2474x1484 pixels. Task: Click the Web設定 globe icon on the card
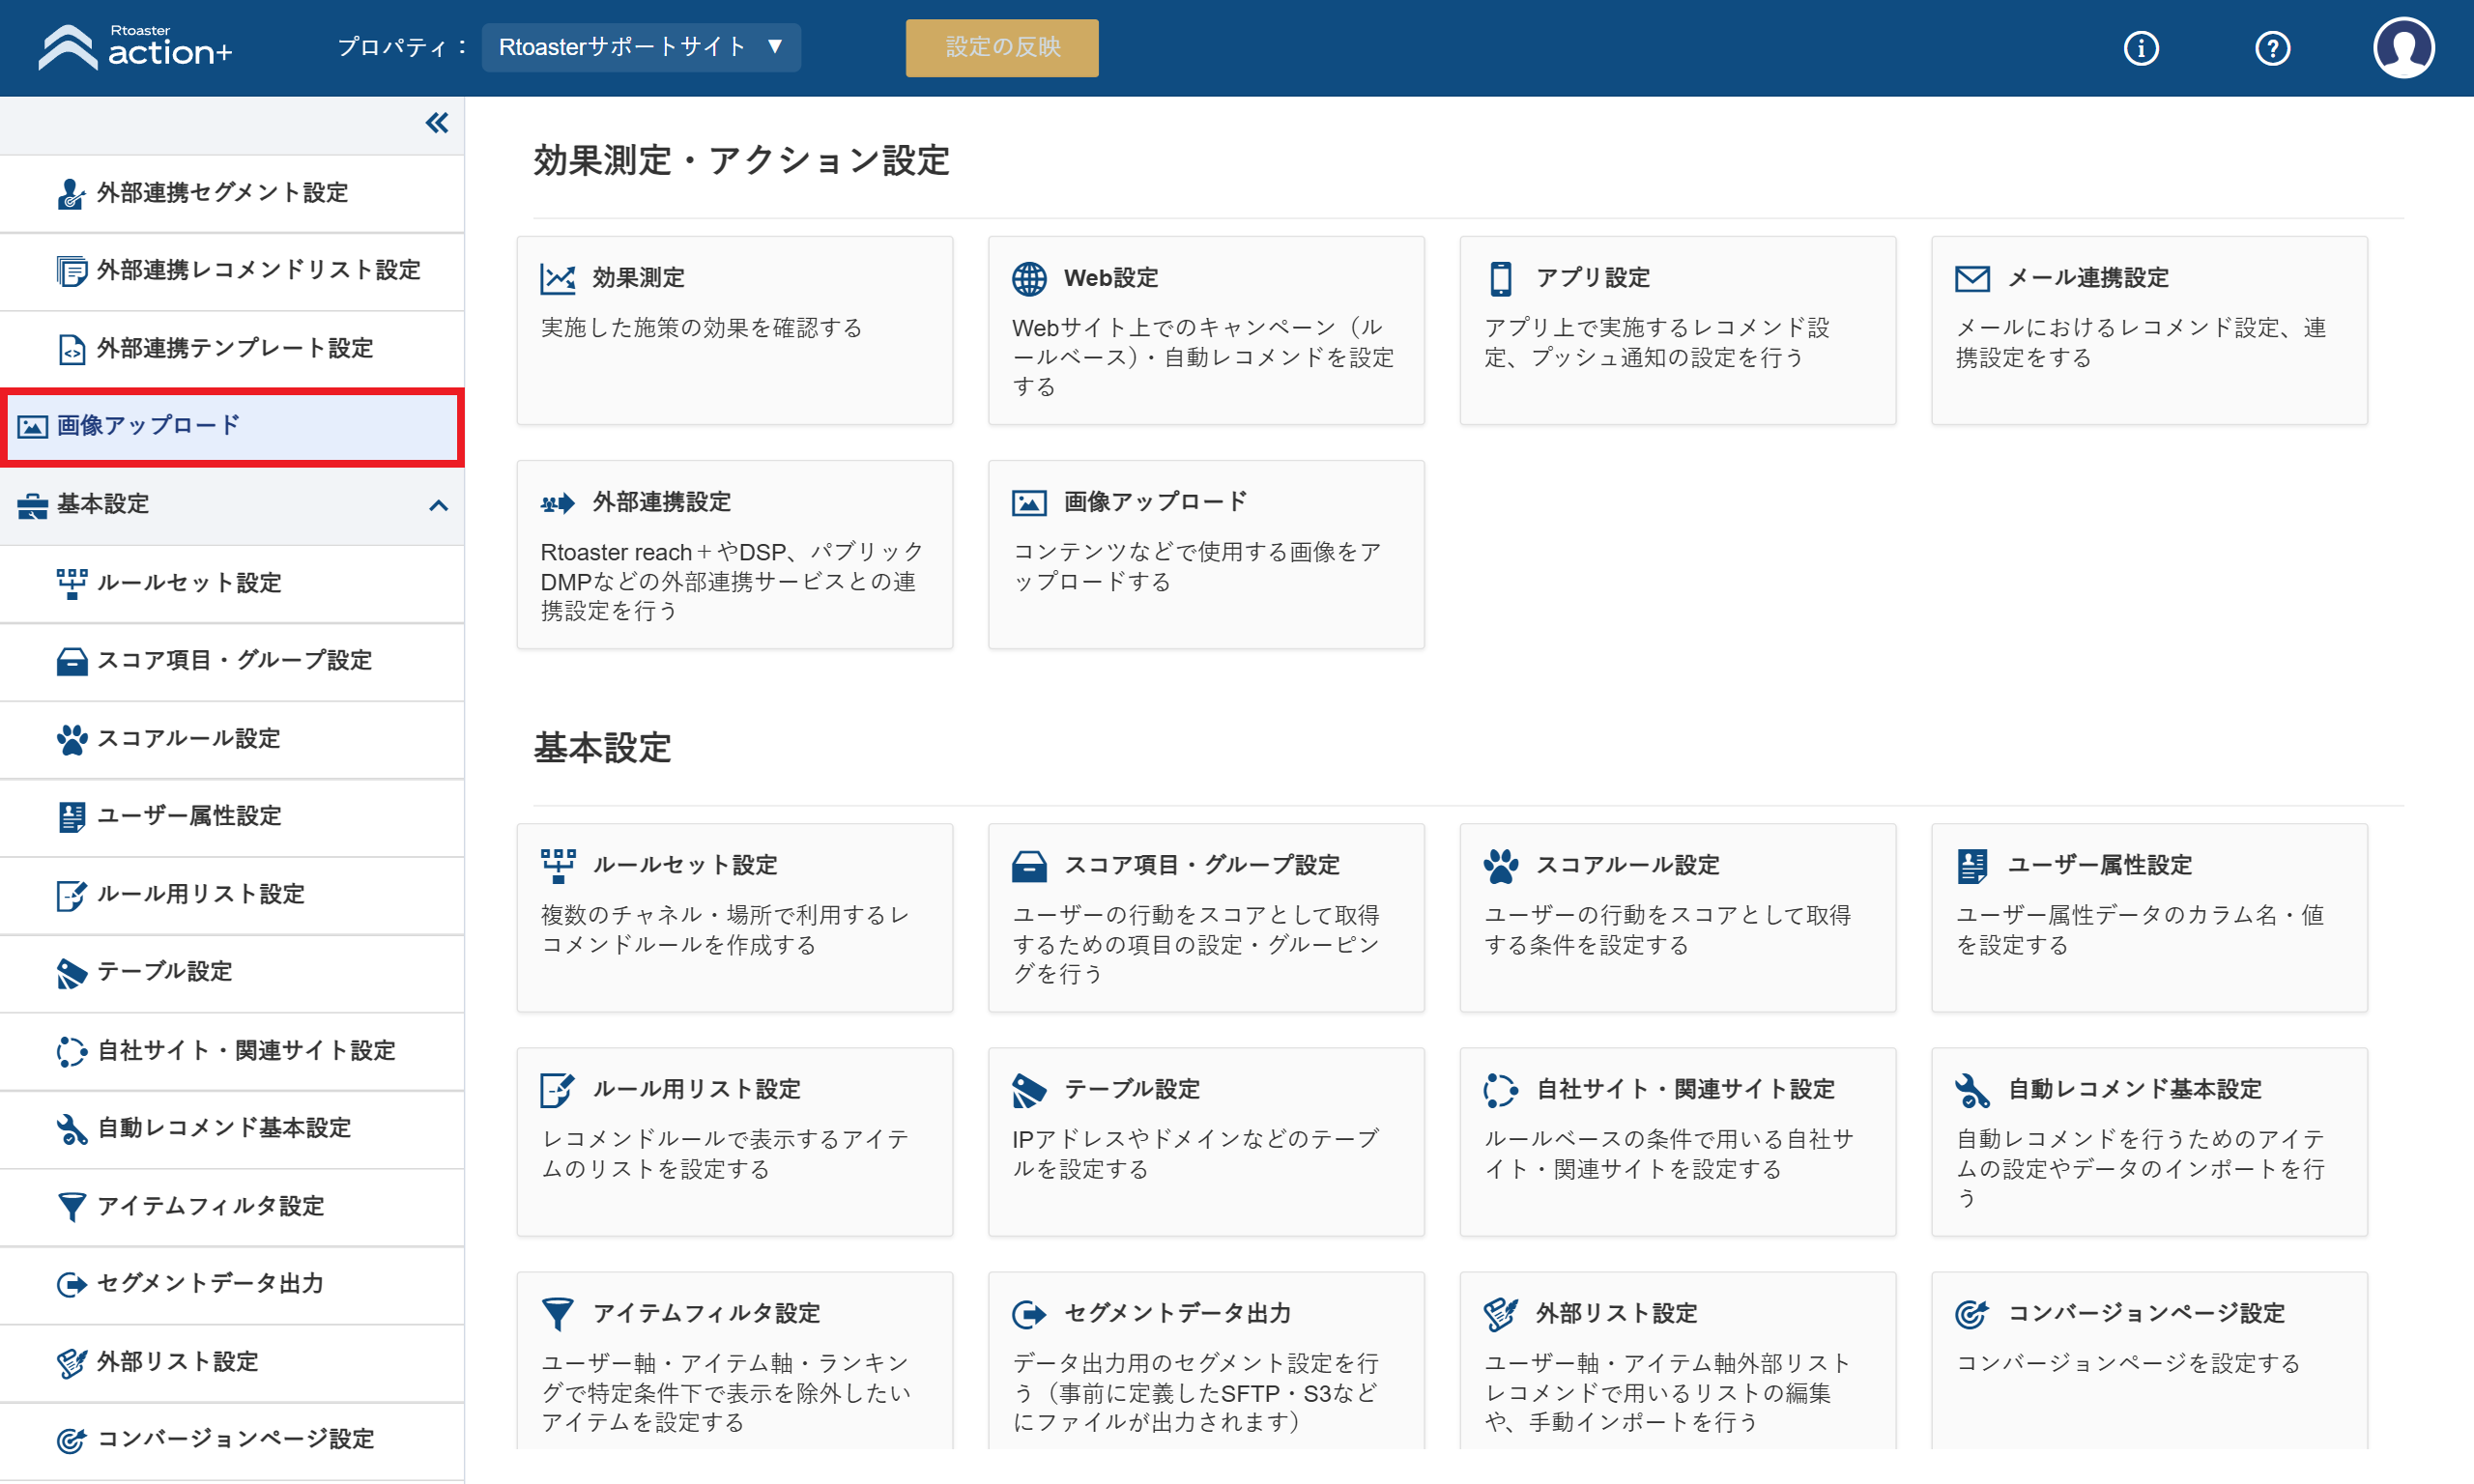click(1029, 279)
